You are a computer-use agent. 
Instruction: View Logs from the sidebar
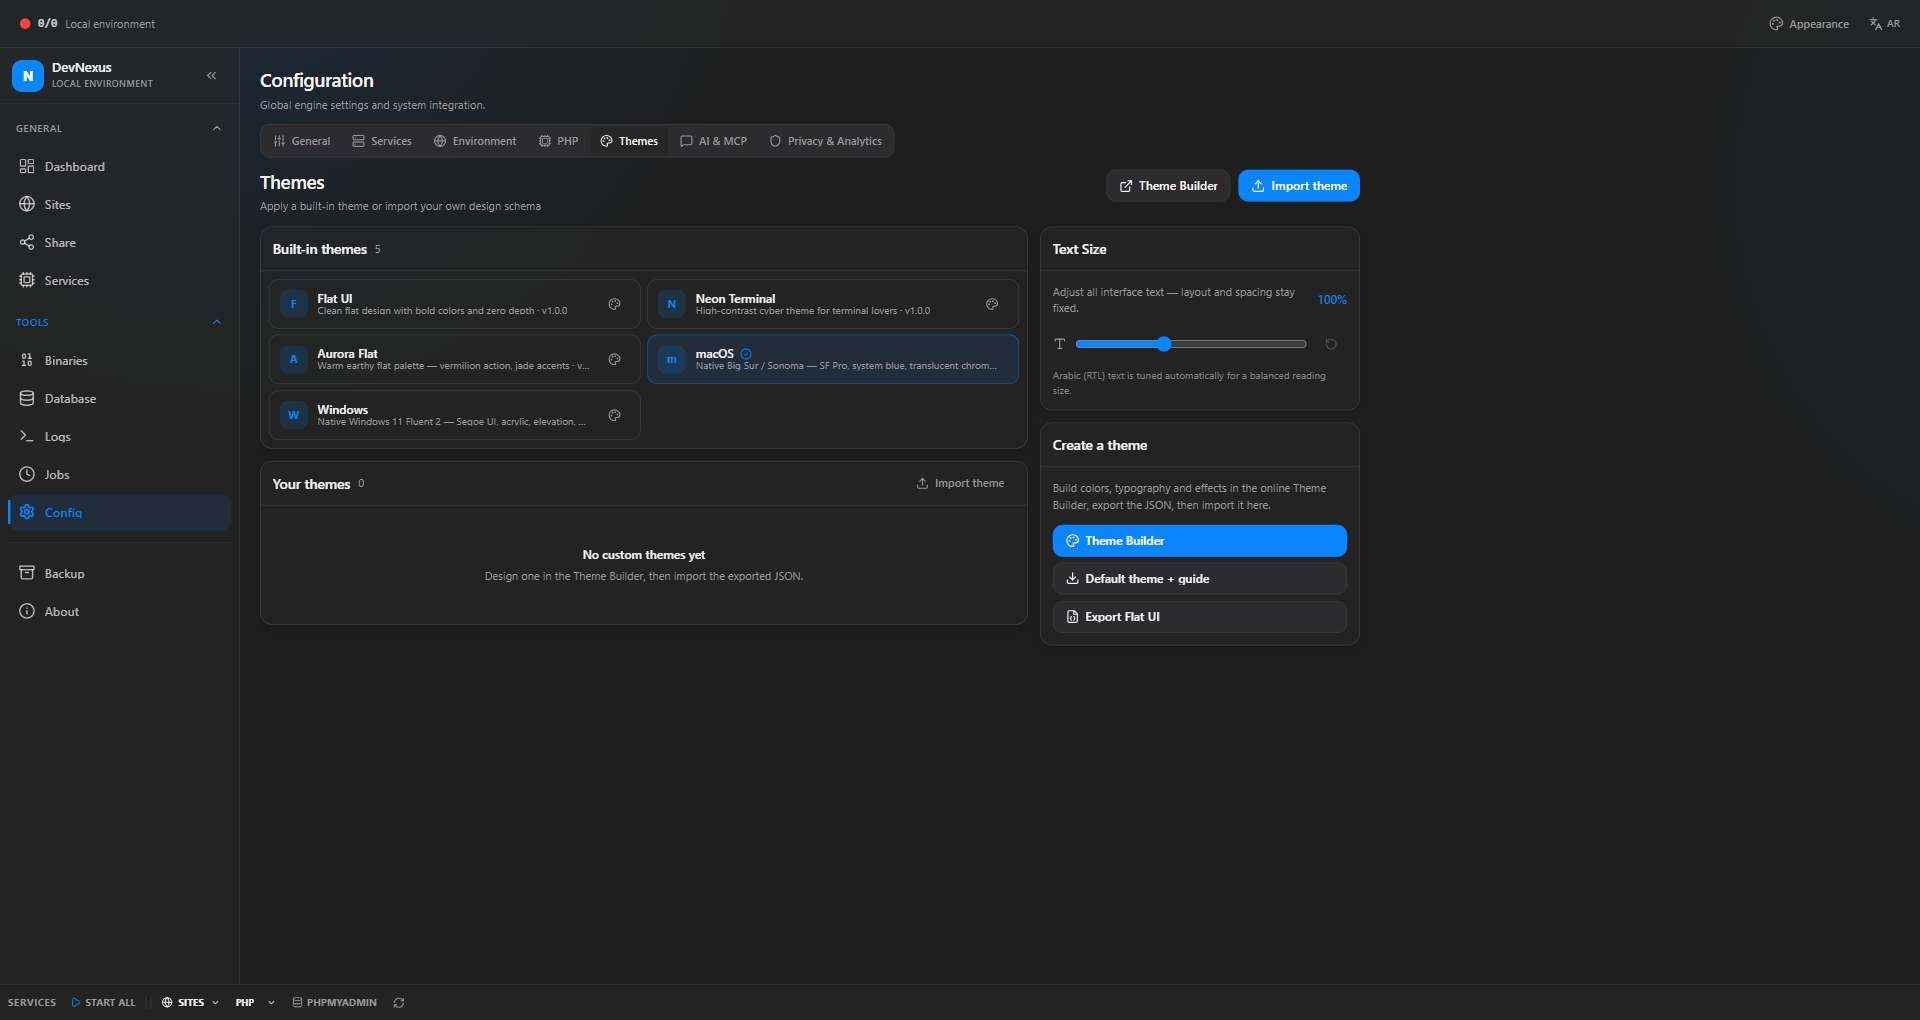(119, 437)
